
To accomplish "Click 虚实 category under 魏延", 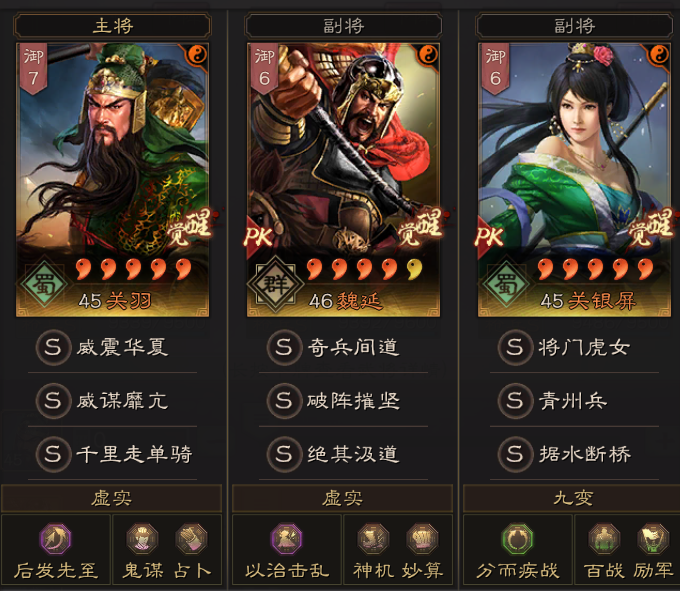I will [343, 498].
